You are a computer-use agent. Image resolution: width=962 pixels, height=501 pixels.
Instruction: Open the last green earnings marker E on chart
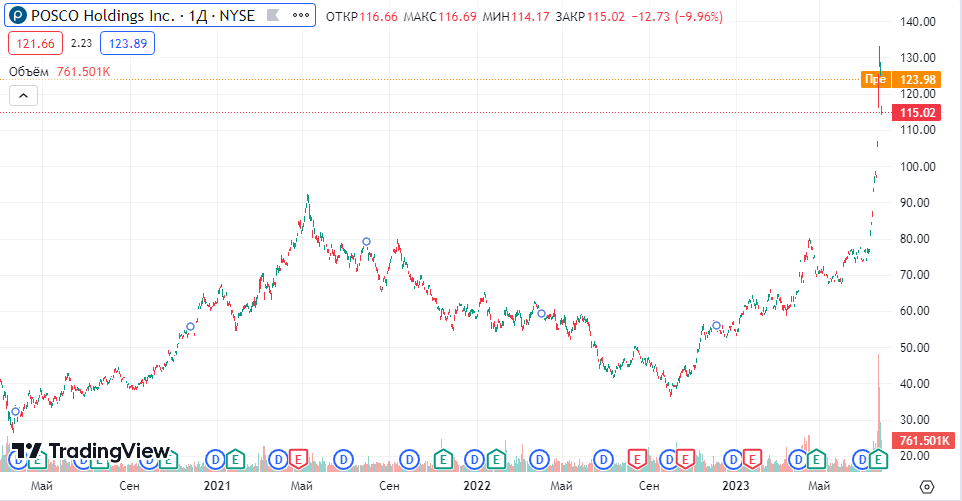(x=879, y=459)
